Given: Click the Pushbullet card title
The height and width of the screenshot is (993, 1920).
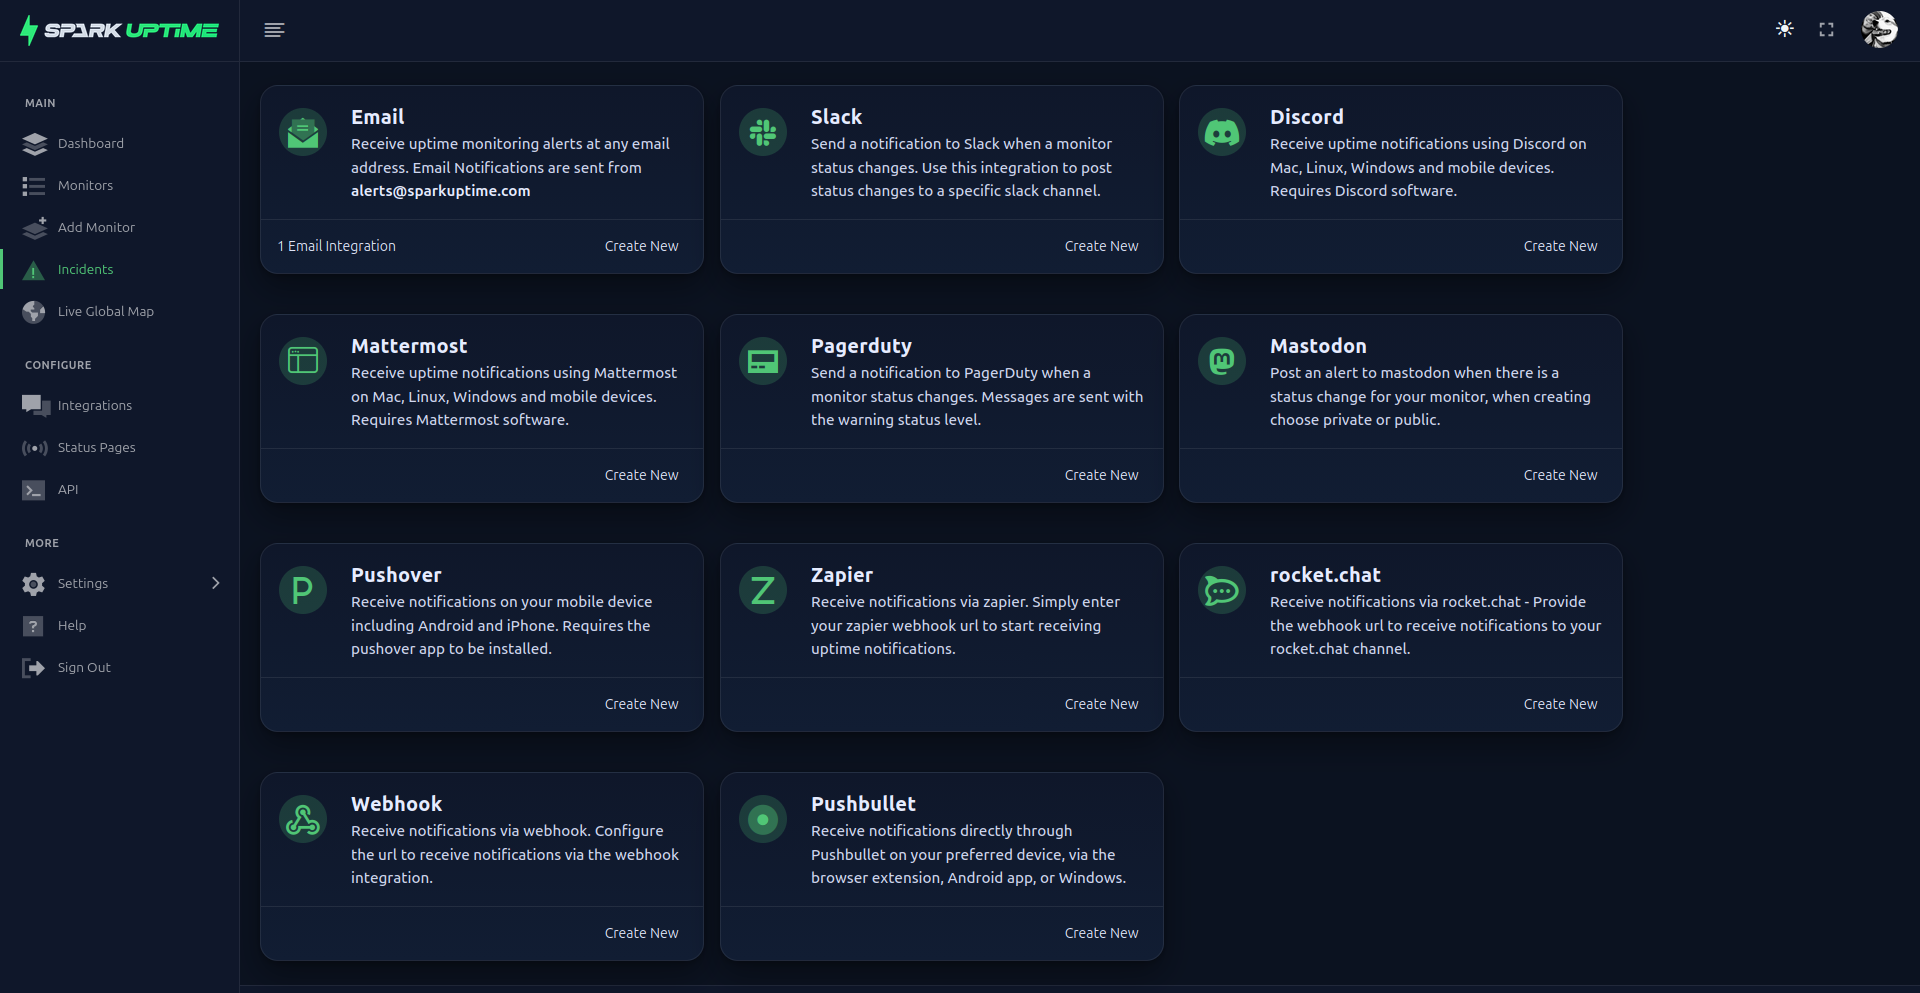Looking at the screenshot, I should click(x=863, y=804).
